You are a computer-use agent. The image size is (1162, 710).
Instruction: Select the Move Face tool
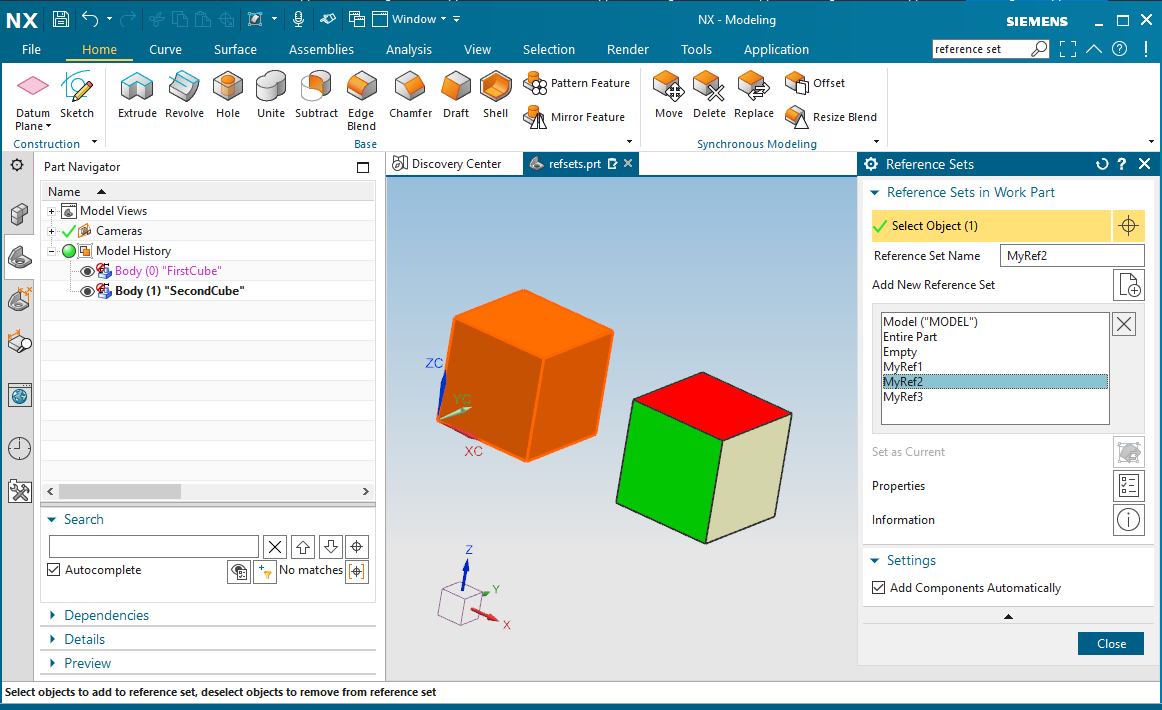click(x=668, y=95)
